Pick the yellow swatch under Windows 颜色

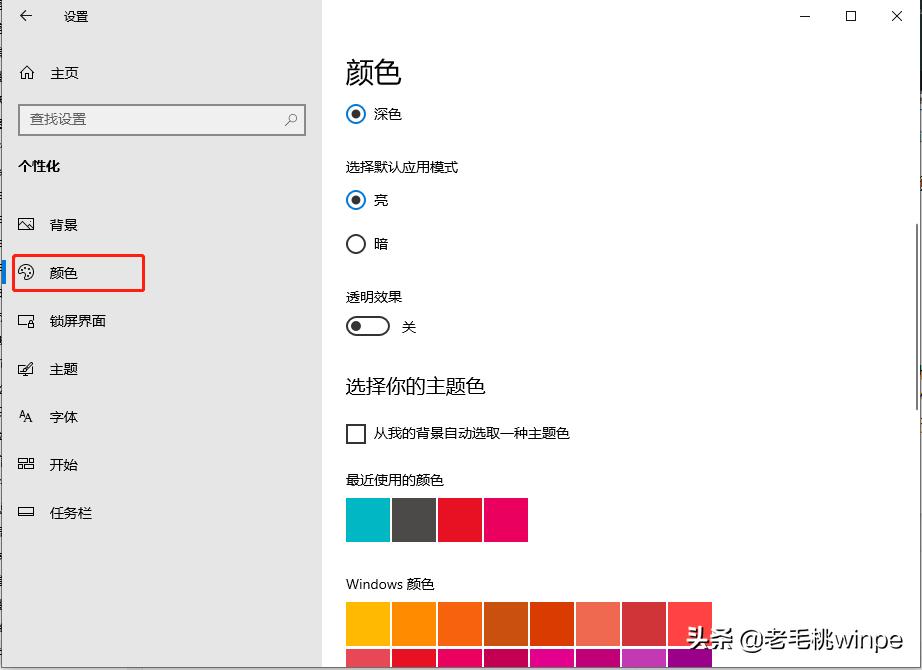tap(367, 624)
